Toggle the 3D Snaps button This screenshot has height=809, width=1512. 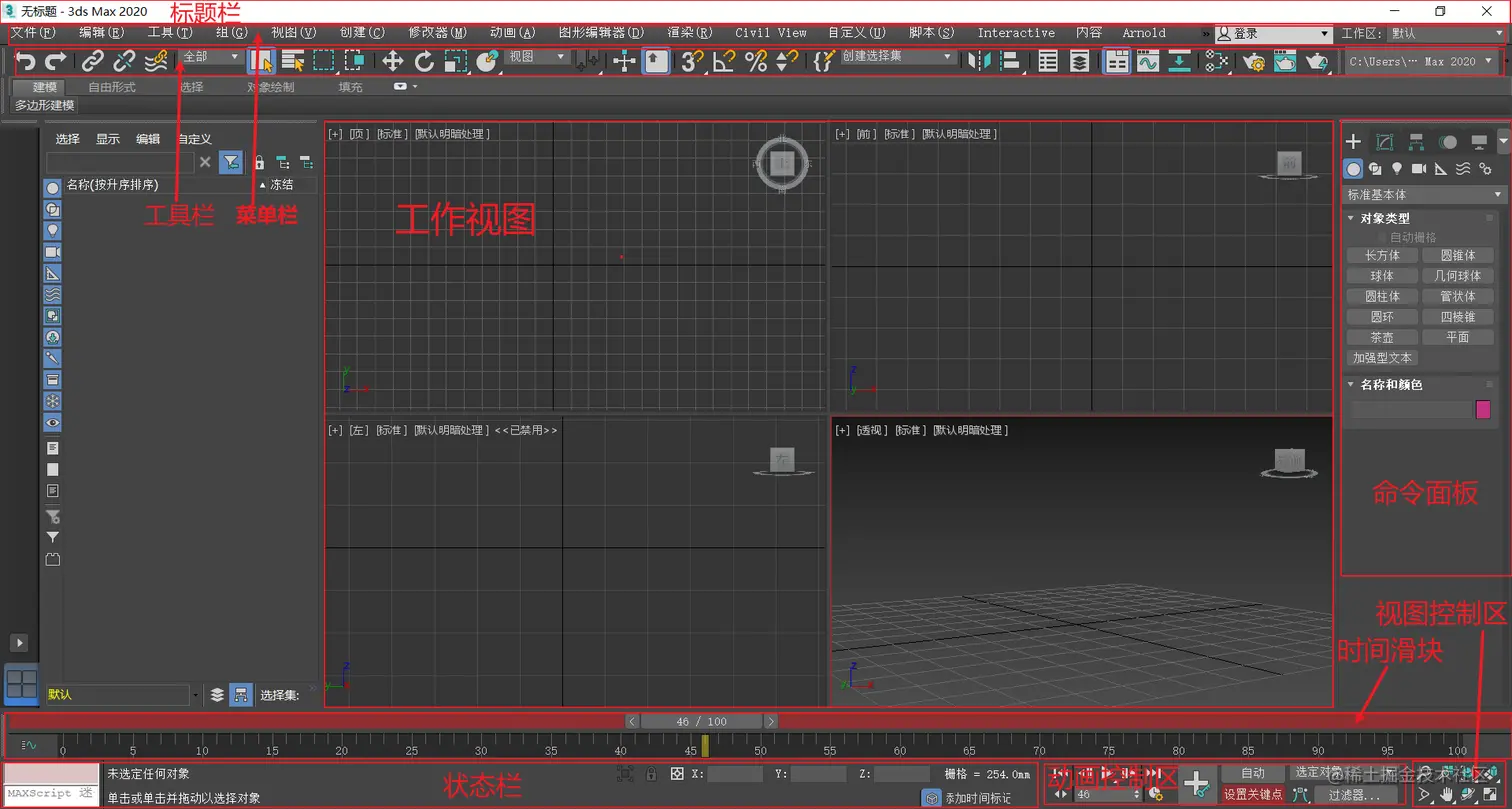tap(692, 62)
